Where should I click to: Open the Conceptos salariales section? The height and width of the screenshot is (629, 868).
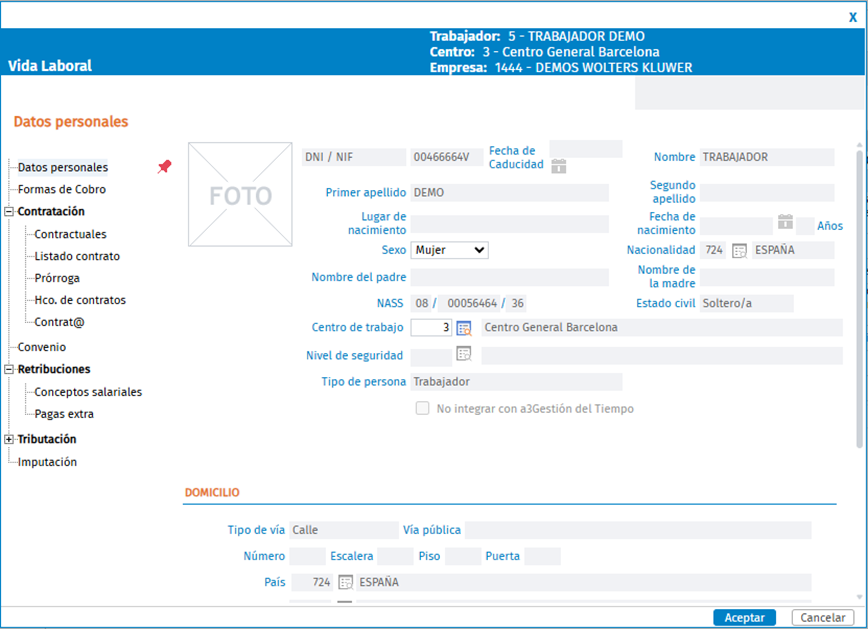coord(88,392)
